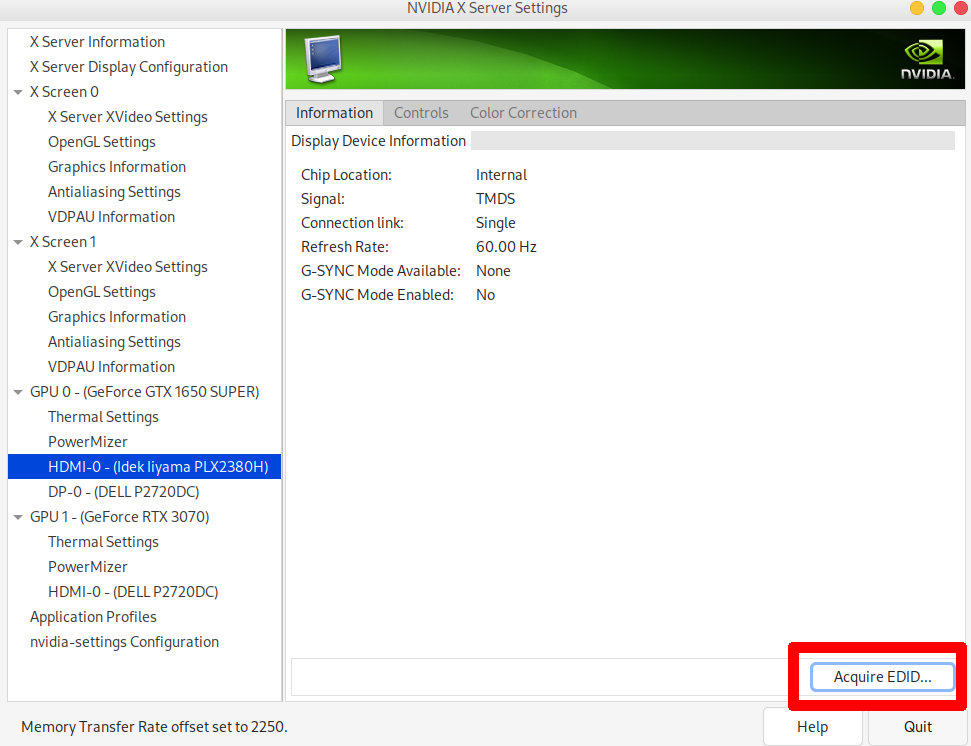Open Antialiasing Settings under X Screen 0
The width and height of the screenshot is (971, 746).
[x=114, y=192]
